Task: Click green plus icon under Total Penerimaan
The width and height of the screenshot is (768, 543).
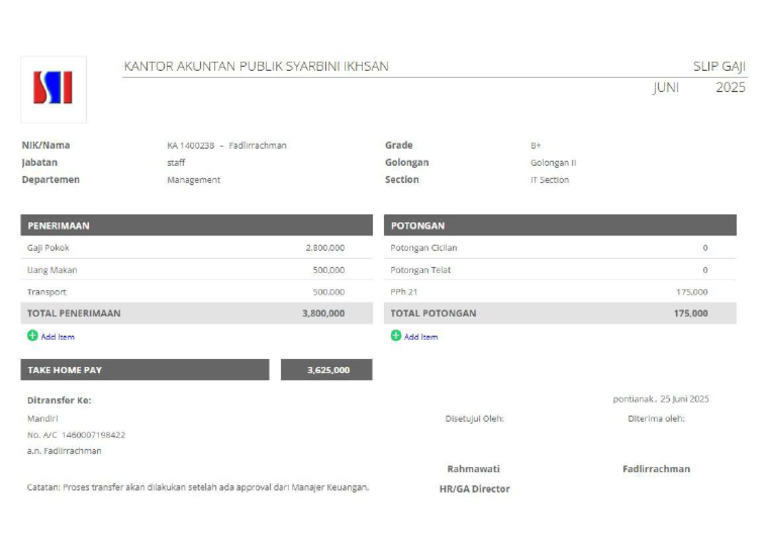Action: (x=32, y=336)
